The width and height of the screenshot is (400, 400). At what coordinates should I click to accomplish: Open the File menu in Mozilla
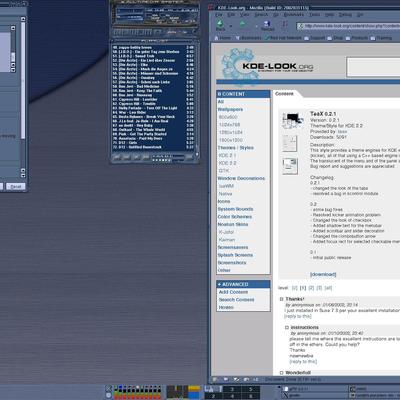(219, 15)
